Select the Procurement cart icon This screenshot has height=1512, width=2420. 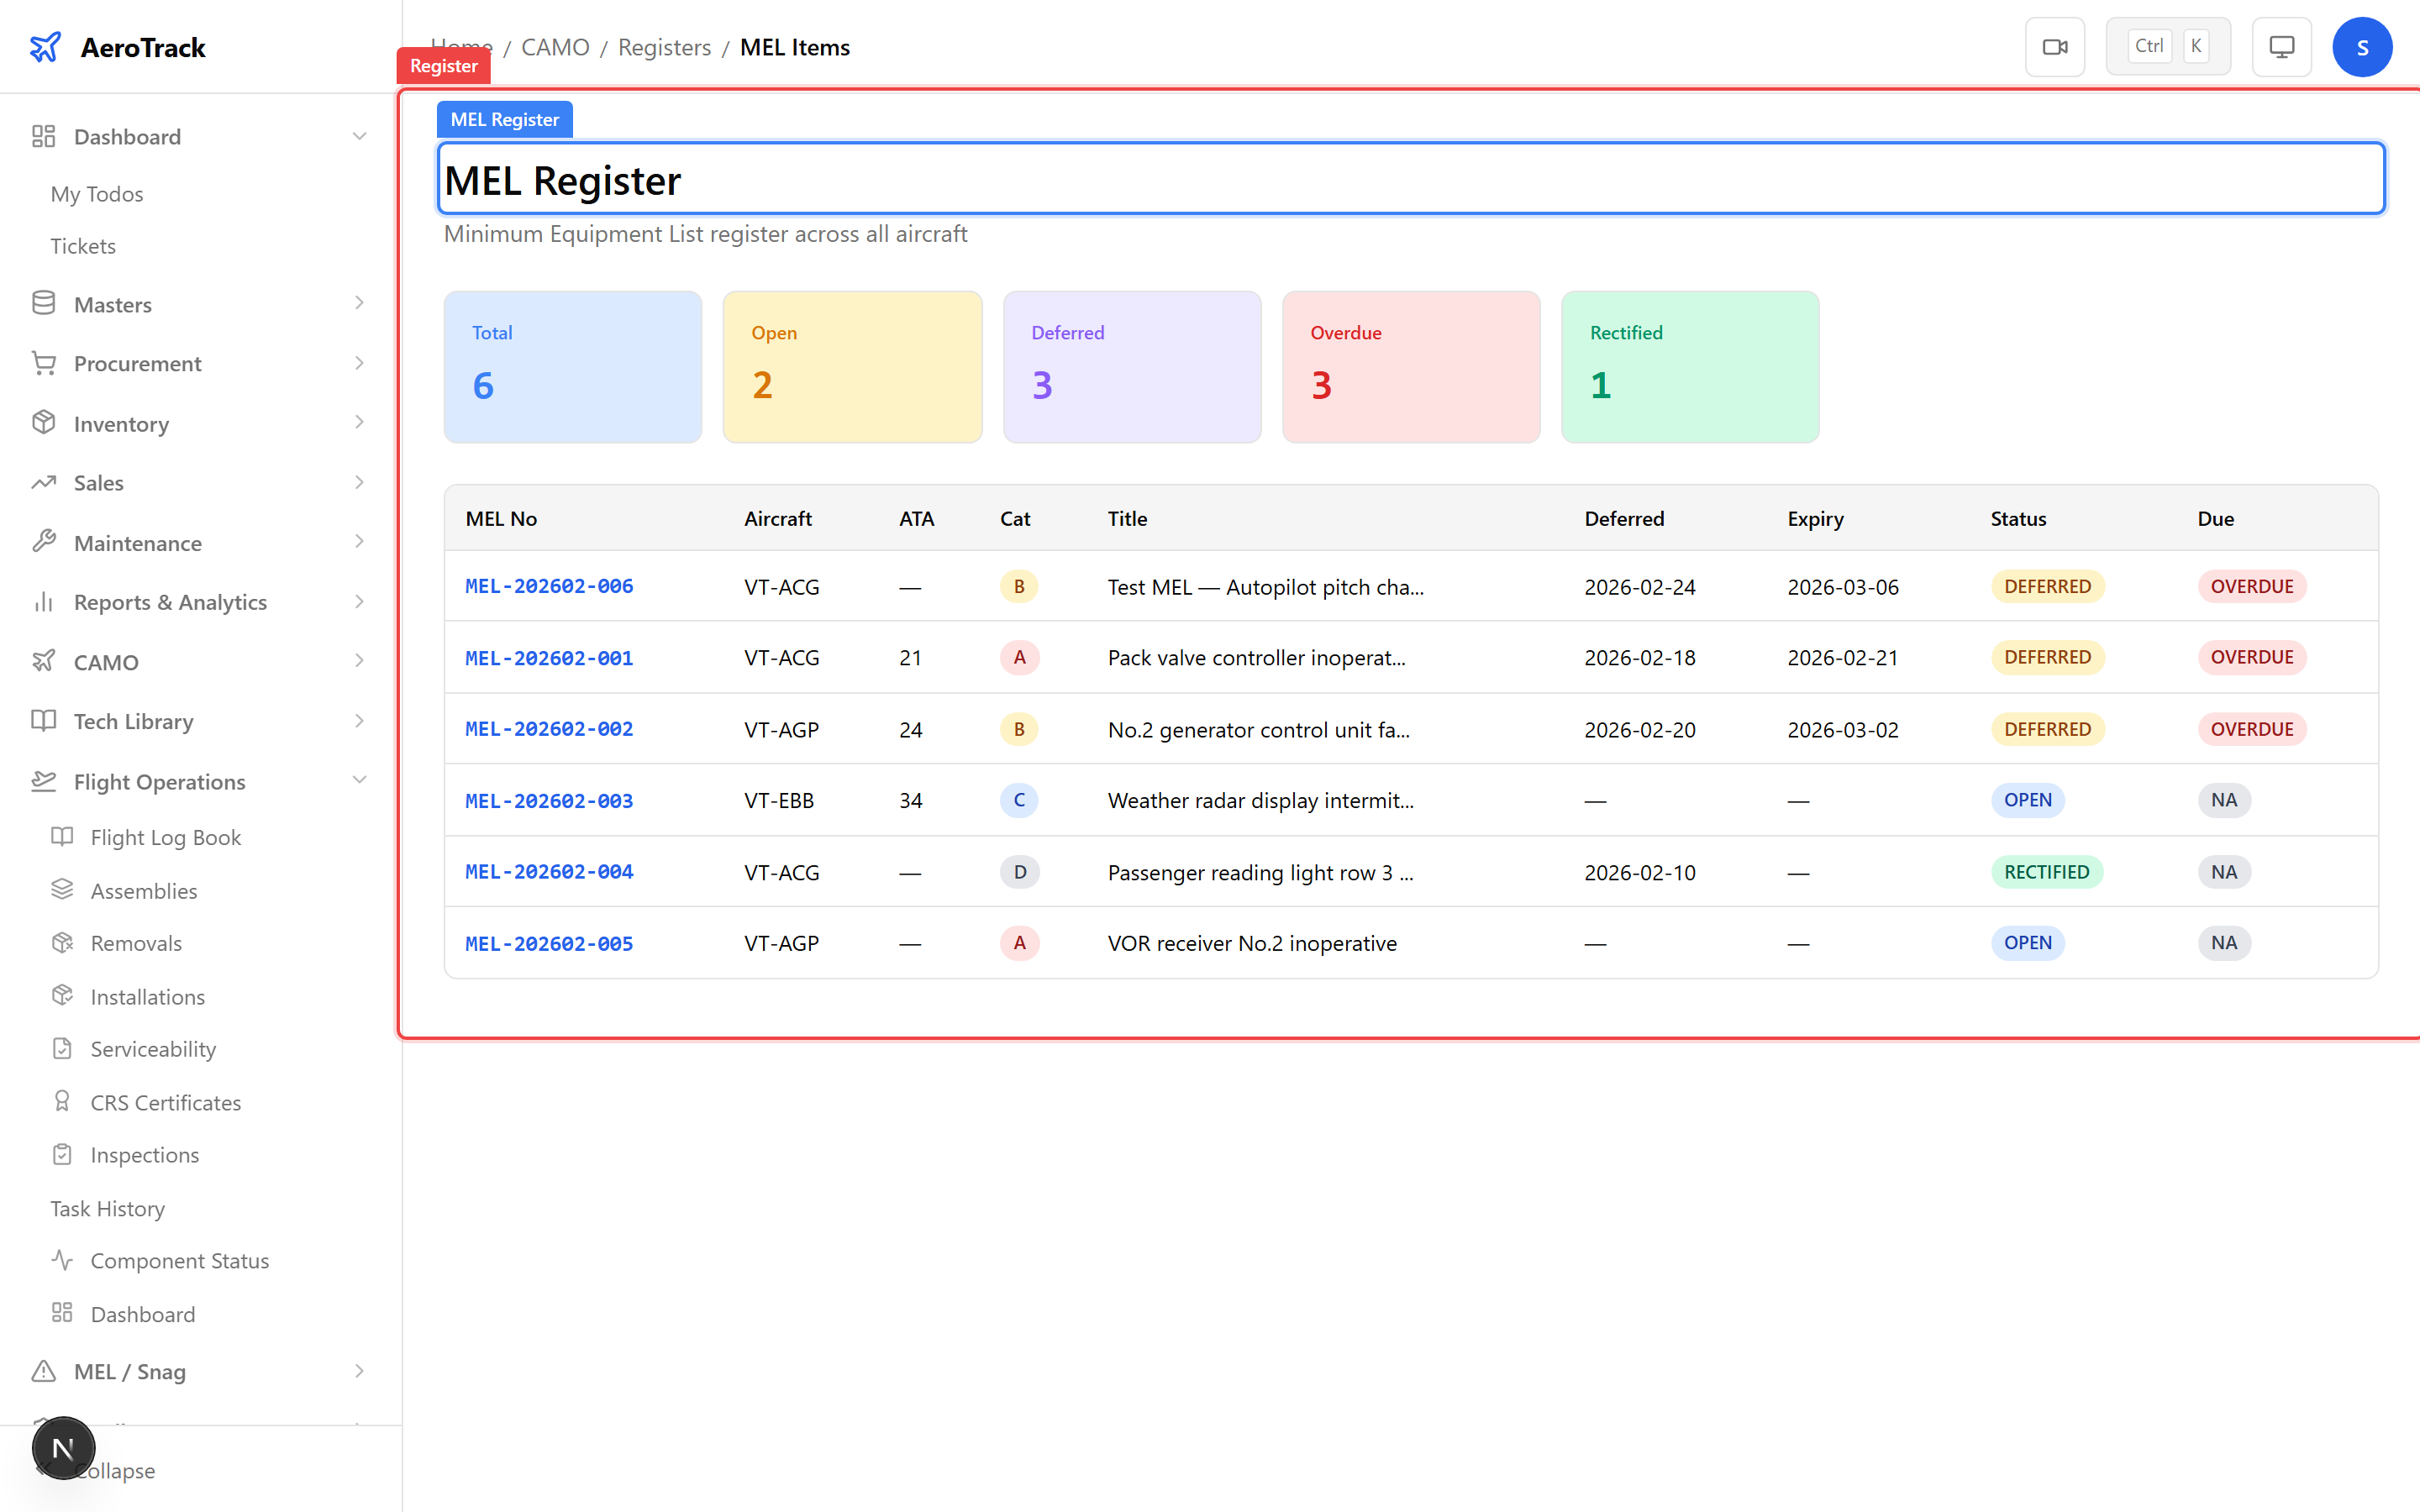pyautogui.click(x=44, y=363)
